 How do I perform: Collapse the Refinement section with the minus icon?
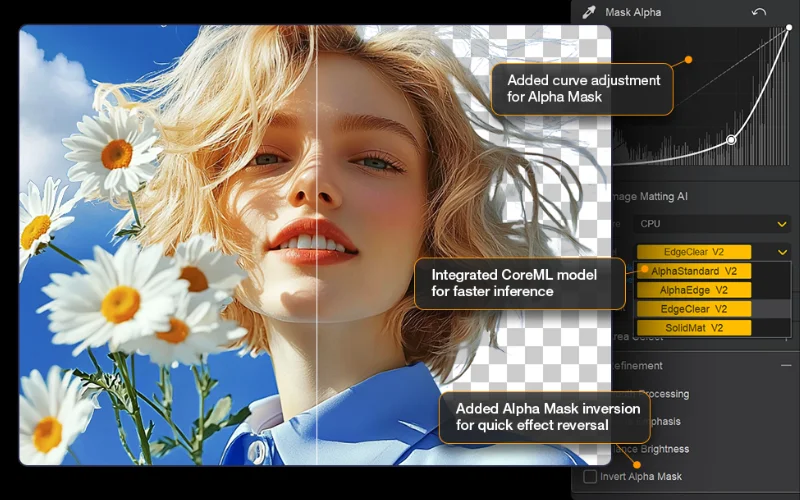[786, 366]
